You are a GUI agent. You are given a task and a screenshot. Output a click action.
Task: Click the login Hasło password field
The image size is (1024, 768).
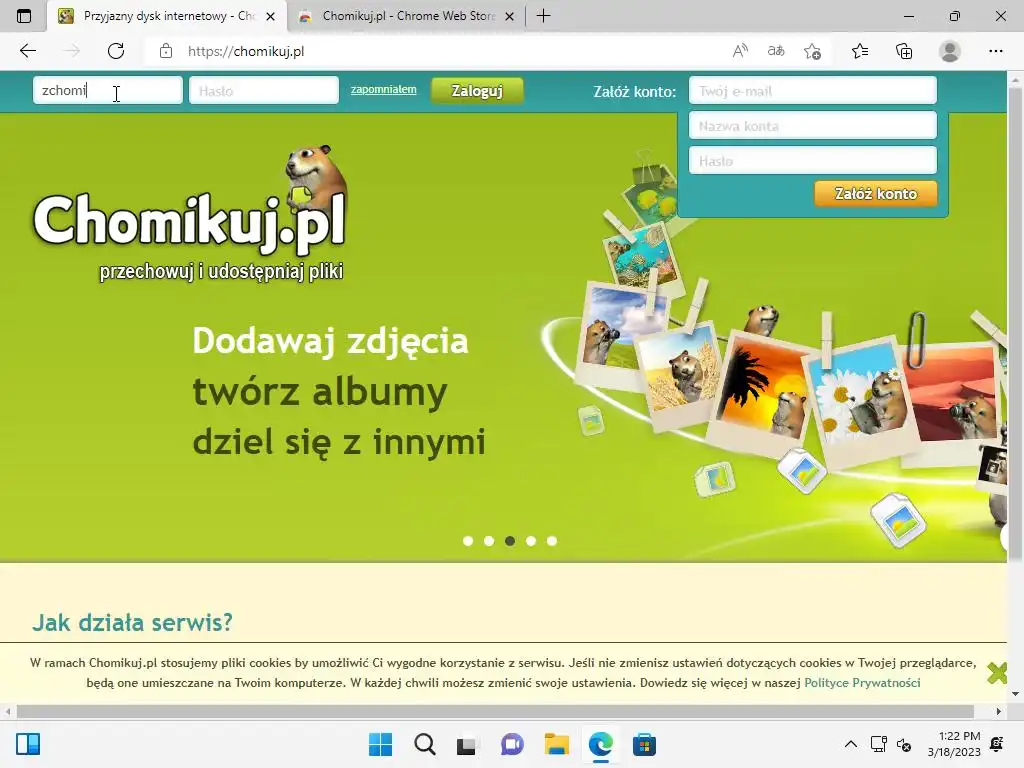[264, 90]
